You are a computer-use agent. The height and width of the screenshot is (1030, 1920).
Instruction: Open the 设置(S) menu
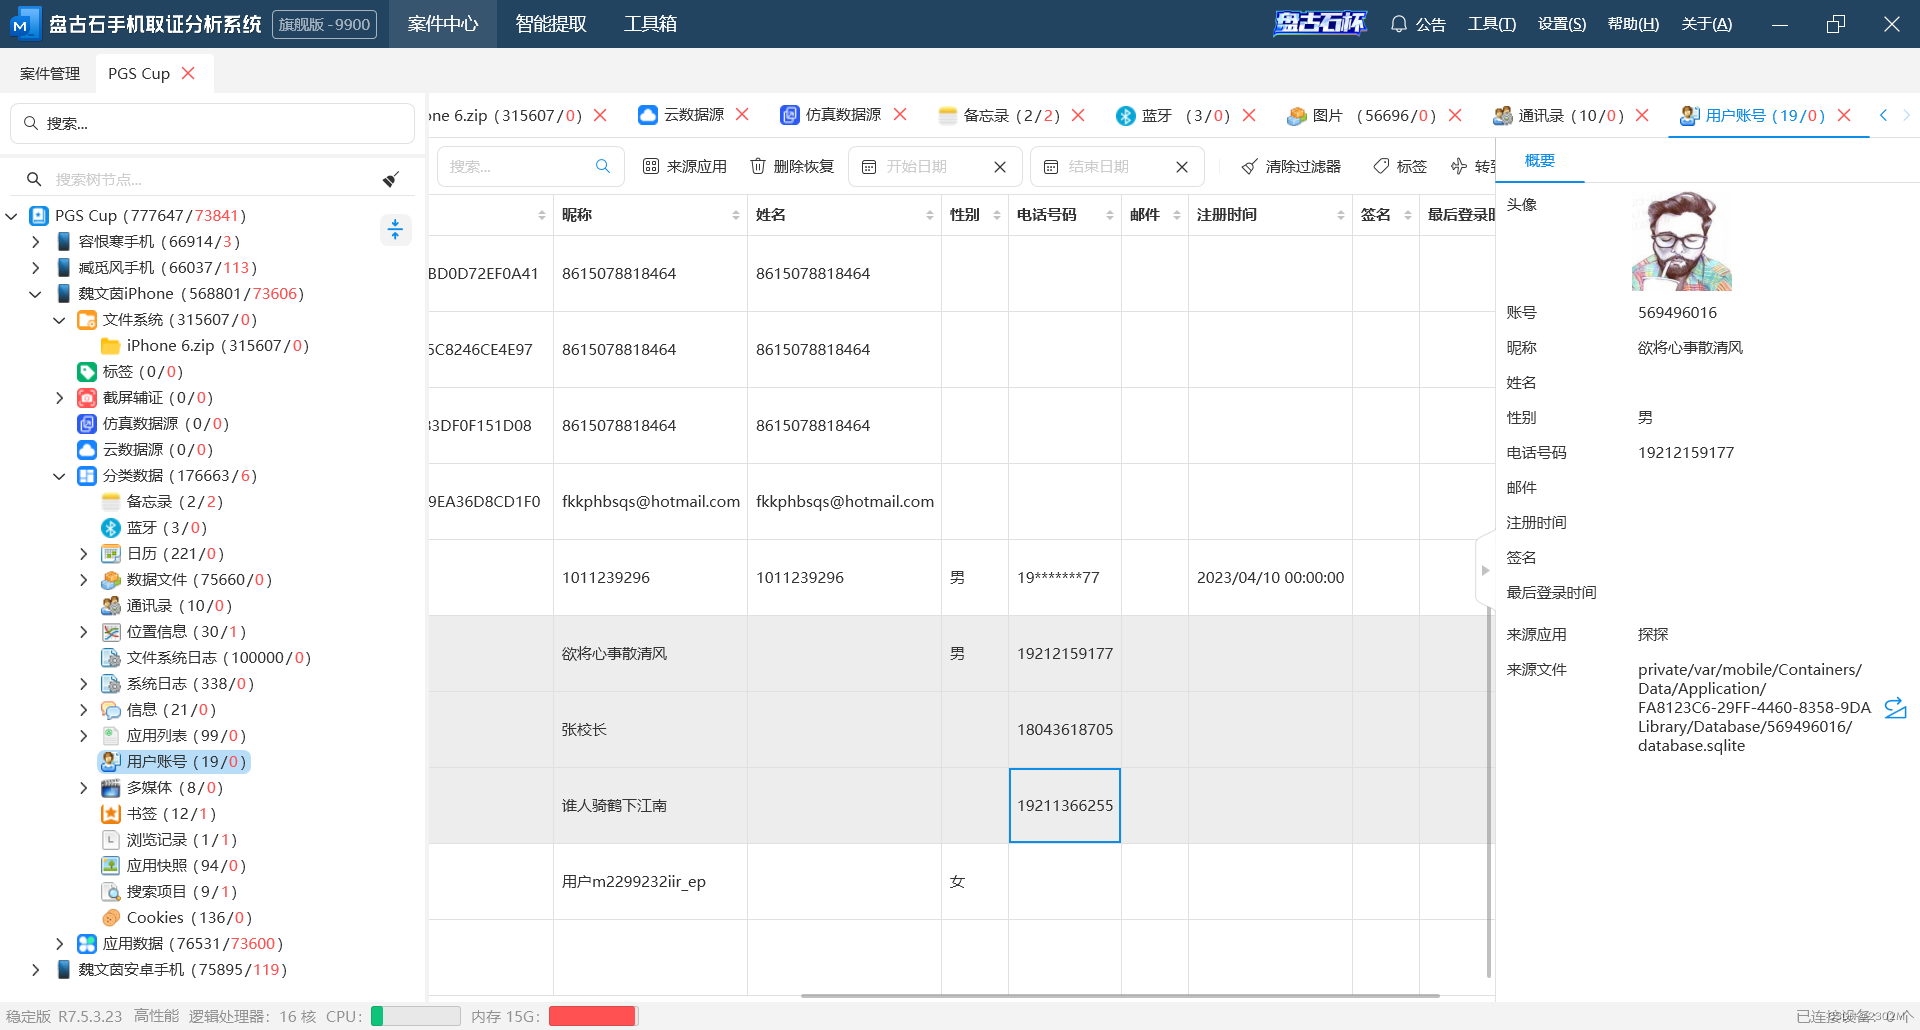click(x=1562, y=24)
